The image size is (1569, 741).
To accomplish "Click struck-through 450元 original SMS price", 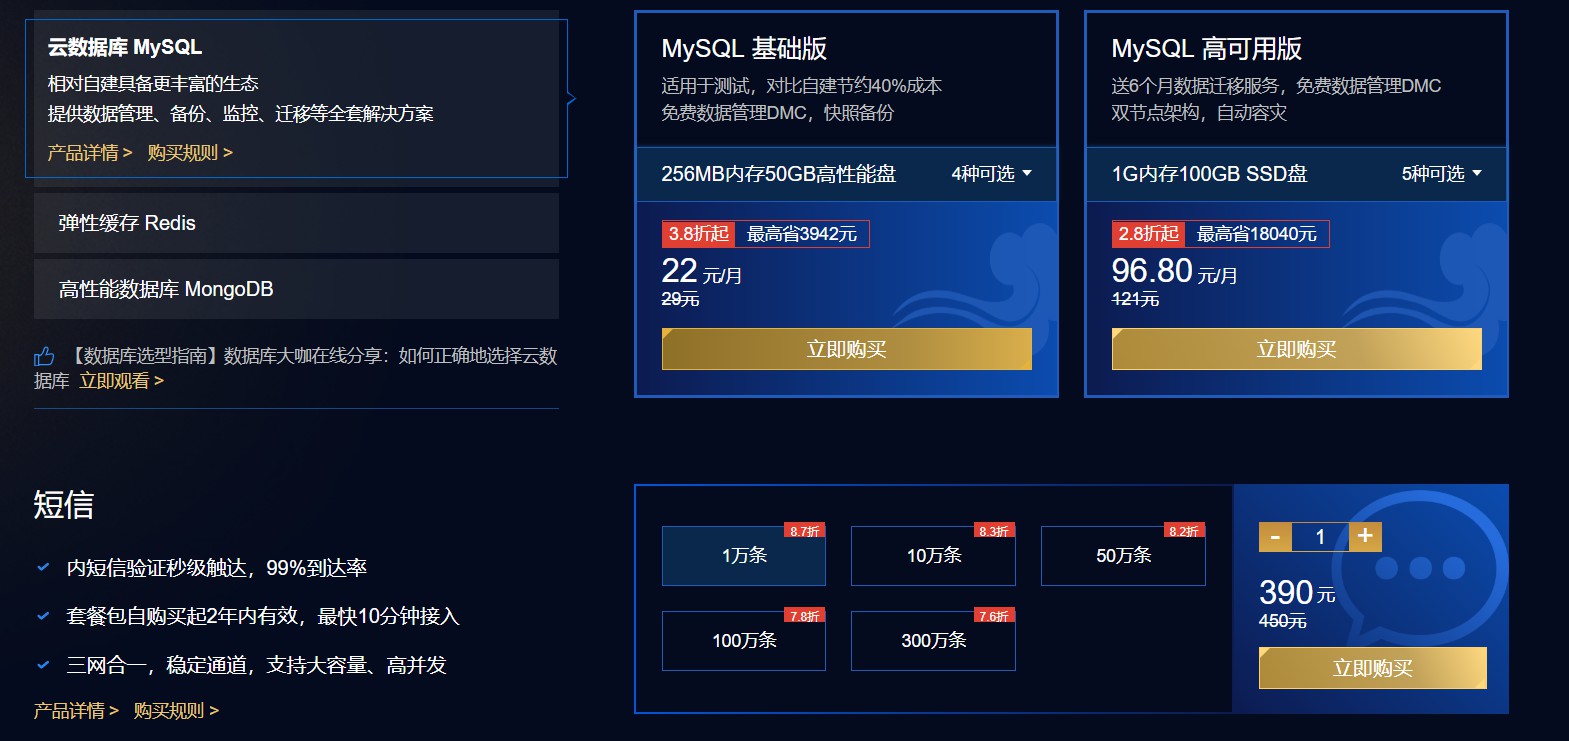I will click(1283, 621).
